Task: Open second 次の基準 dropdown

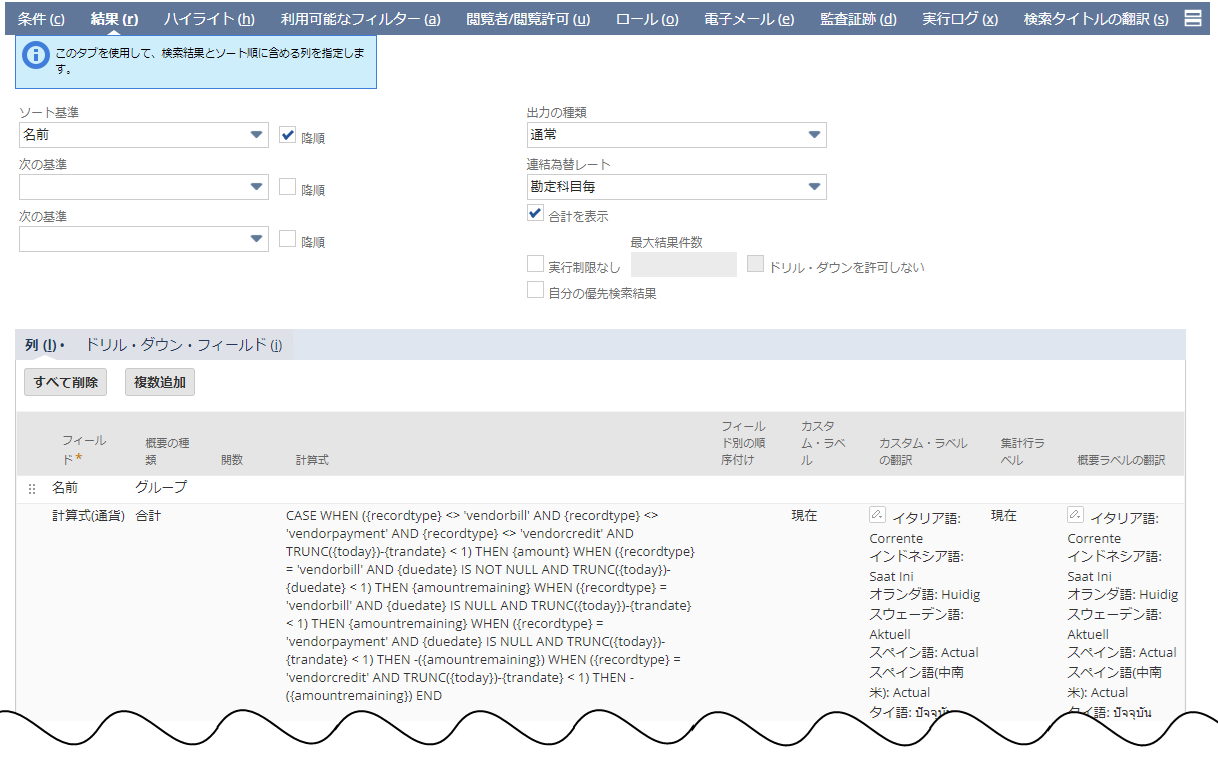Action: (144, 238)
